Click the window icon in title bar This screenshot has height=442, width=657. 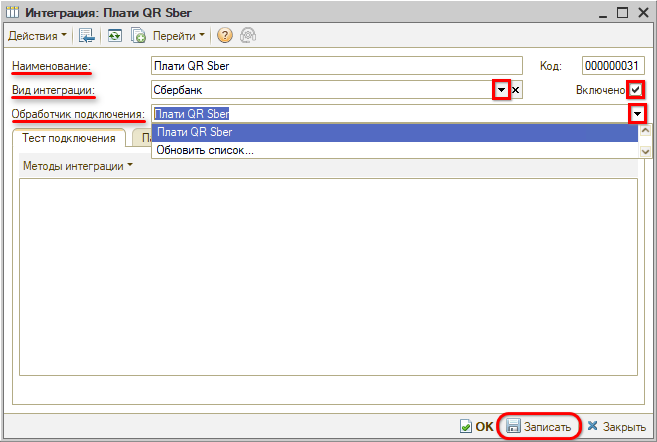click(x=13, y=13)
